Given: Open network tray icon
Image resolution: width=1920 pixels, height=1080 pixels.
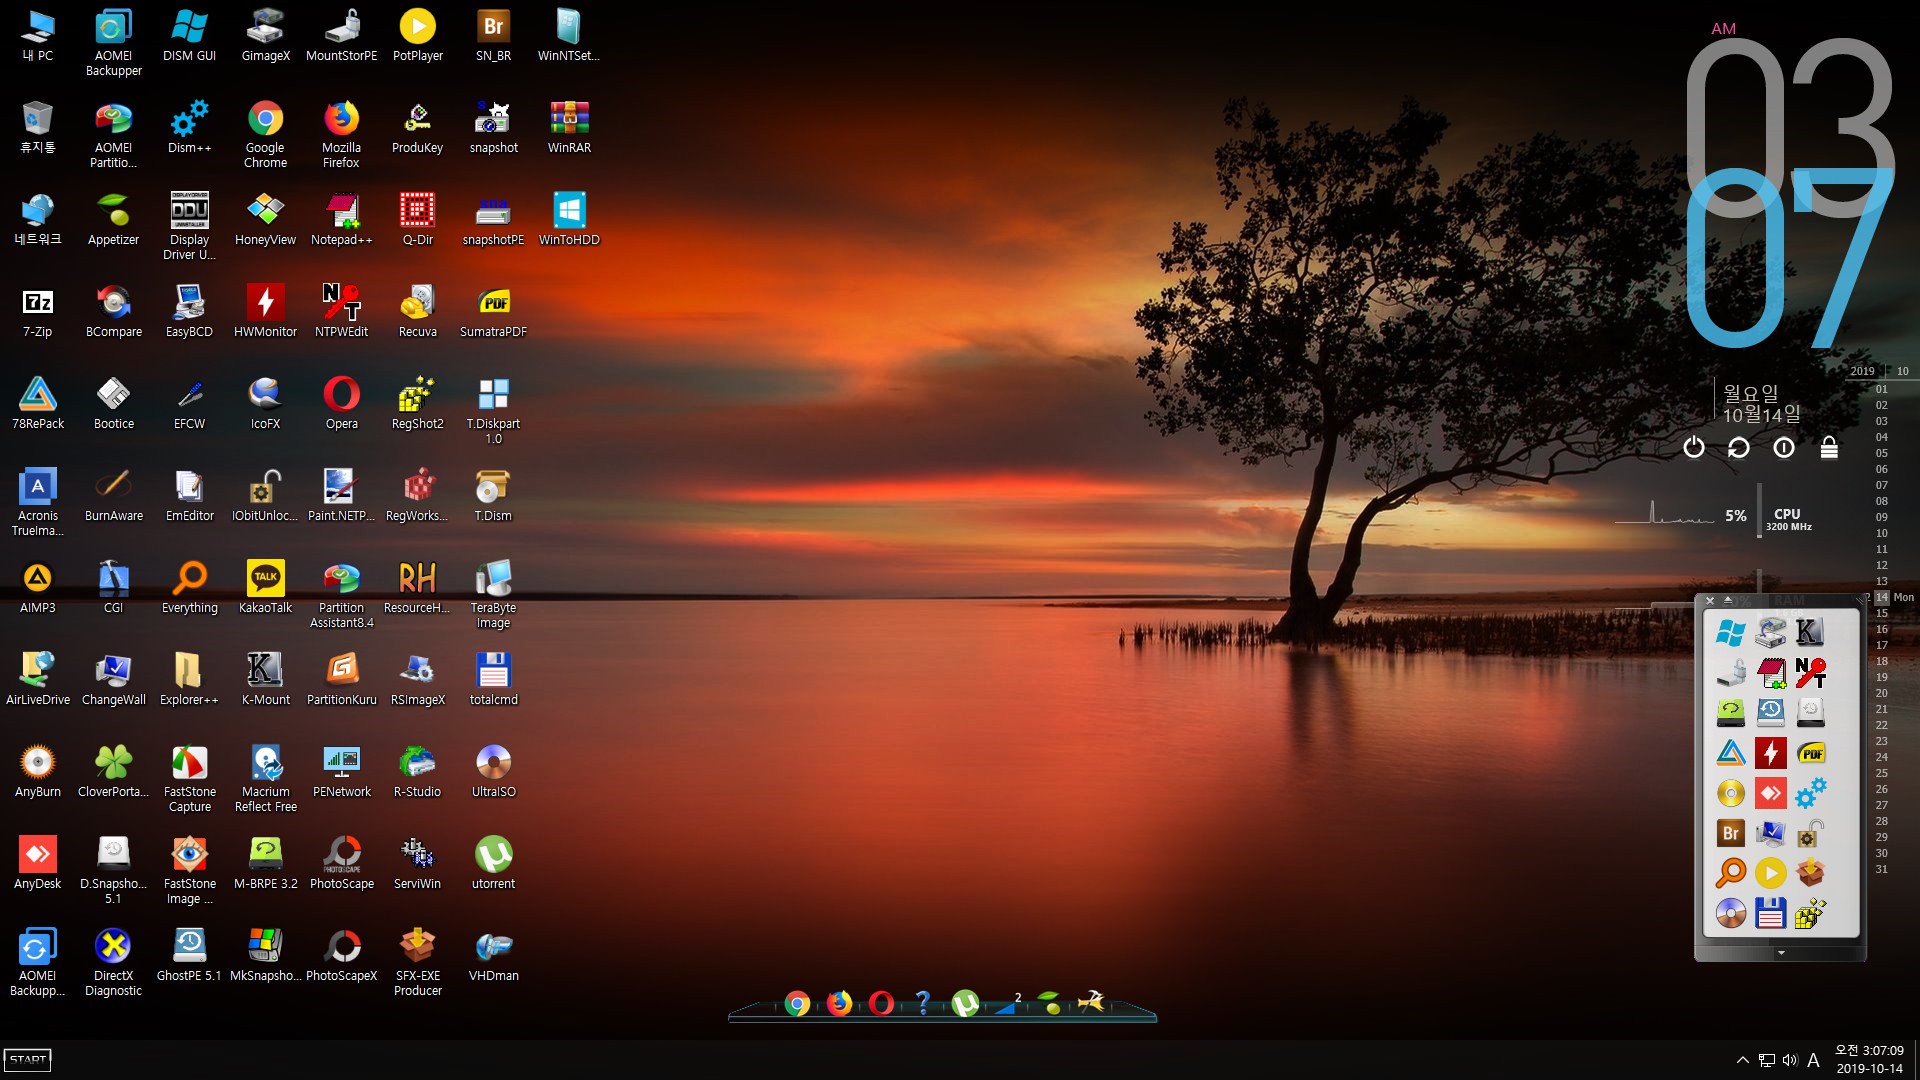Looking at the screenshot, I should coord(1767,1060).
